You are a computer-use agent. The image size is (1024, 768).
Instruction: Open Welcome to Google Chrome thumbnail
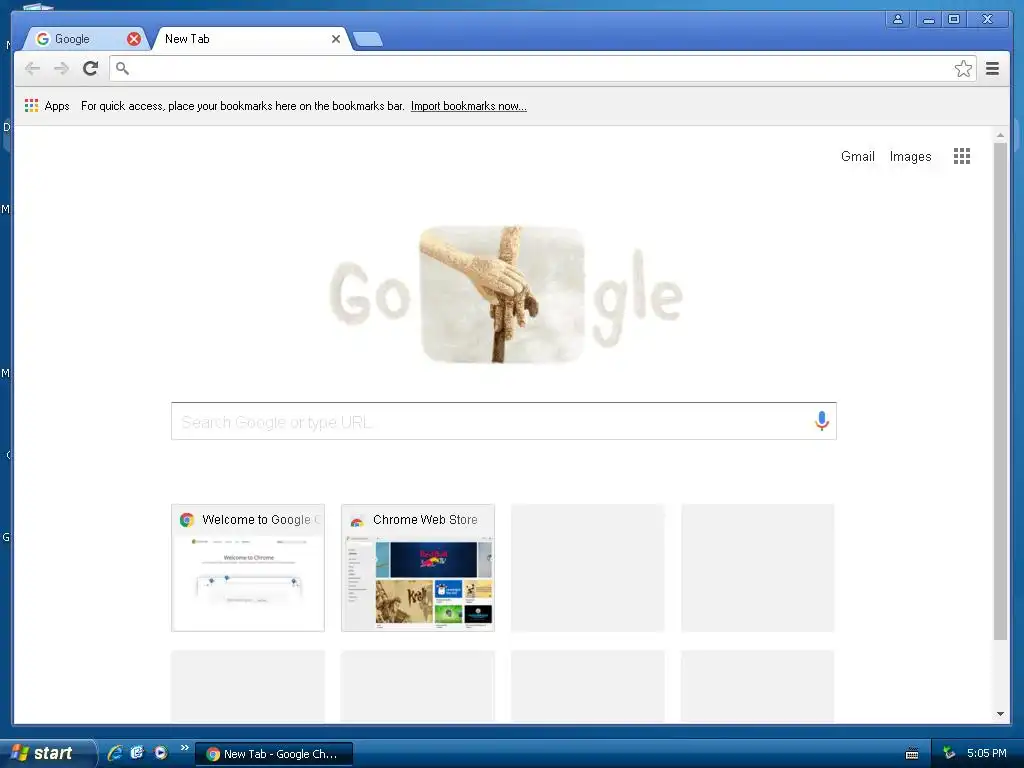click(x=248, y=568)
